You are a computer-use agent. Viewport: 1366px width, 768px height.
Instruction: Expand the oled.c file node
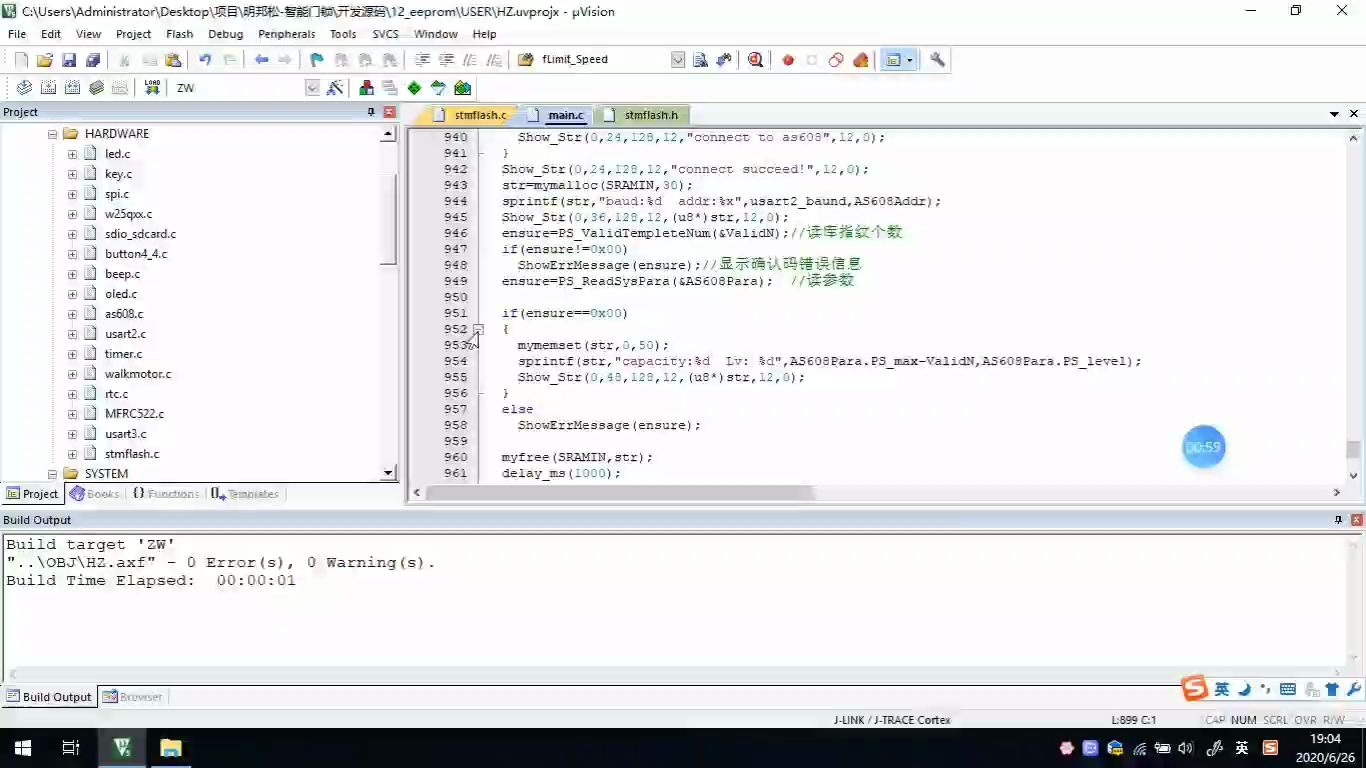72,294
